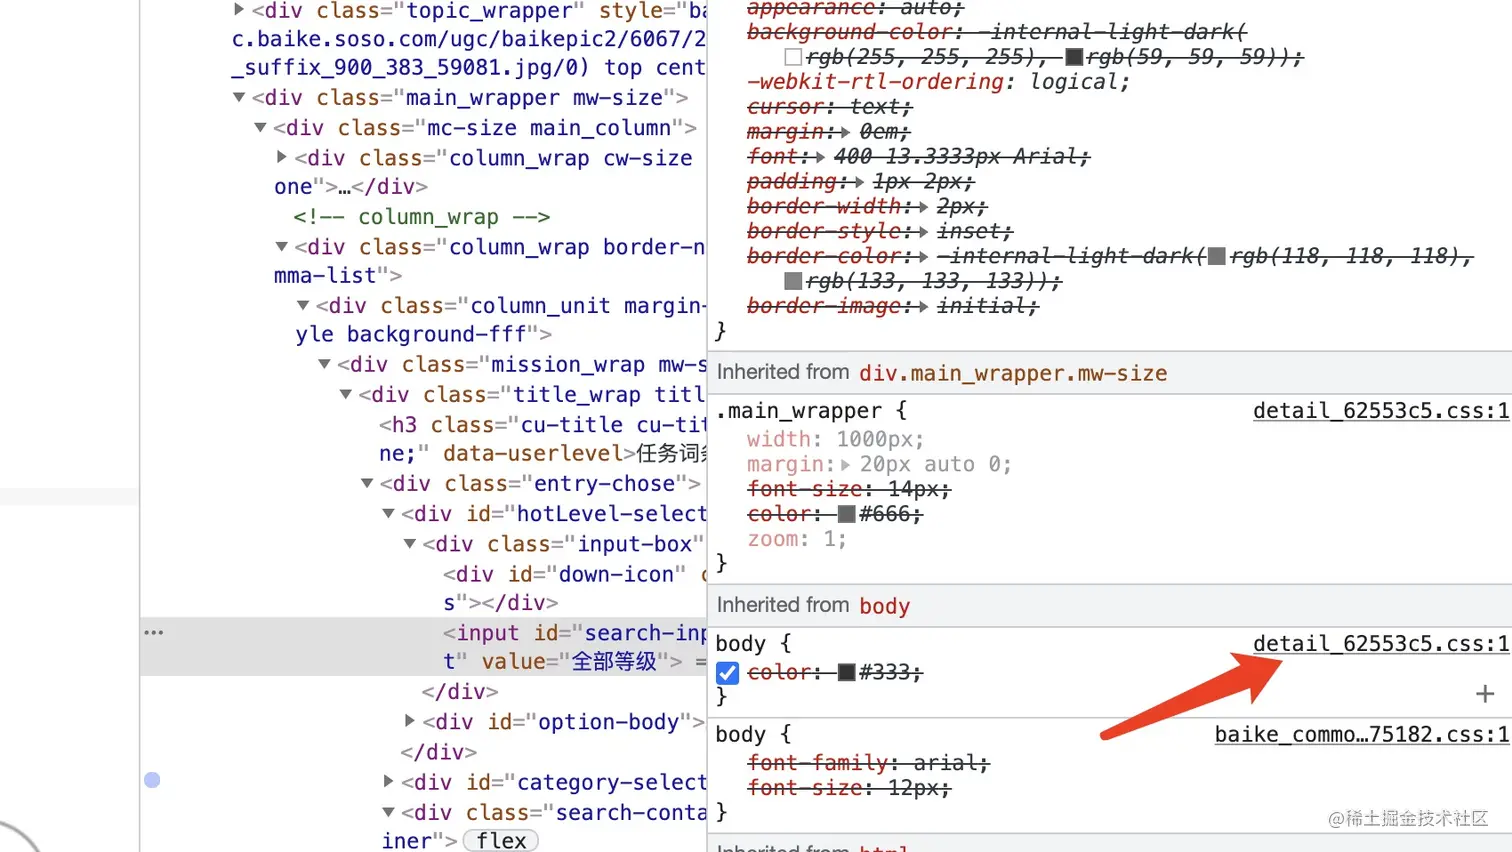
Task: Expand the option-body div node
Action: pyautogui.click(x=410, y=721)
